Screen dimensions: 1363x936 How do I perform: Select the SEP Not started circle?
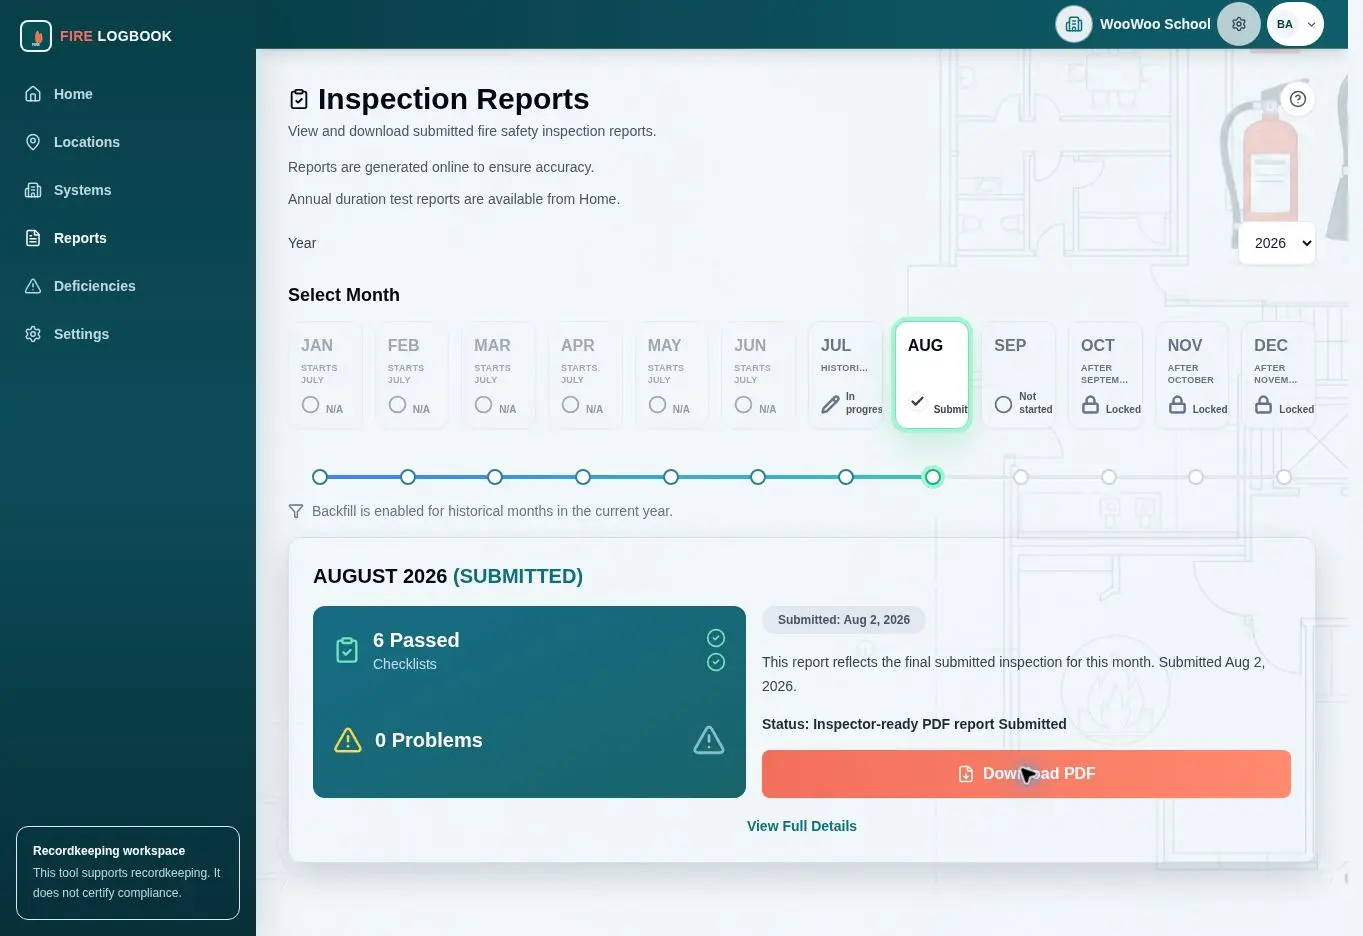click(1004, 404)
